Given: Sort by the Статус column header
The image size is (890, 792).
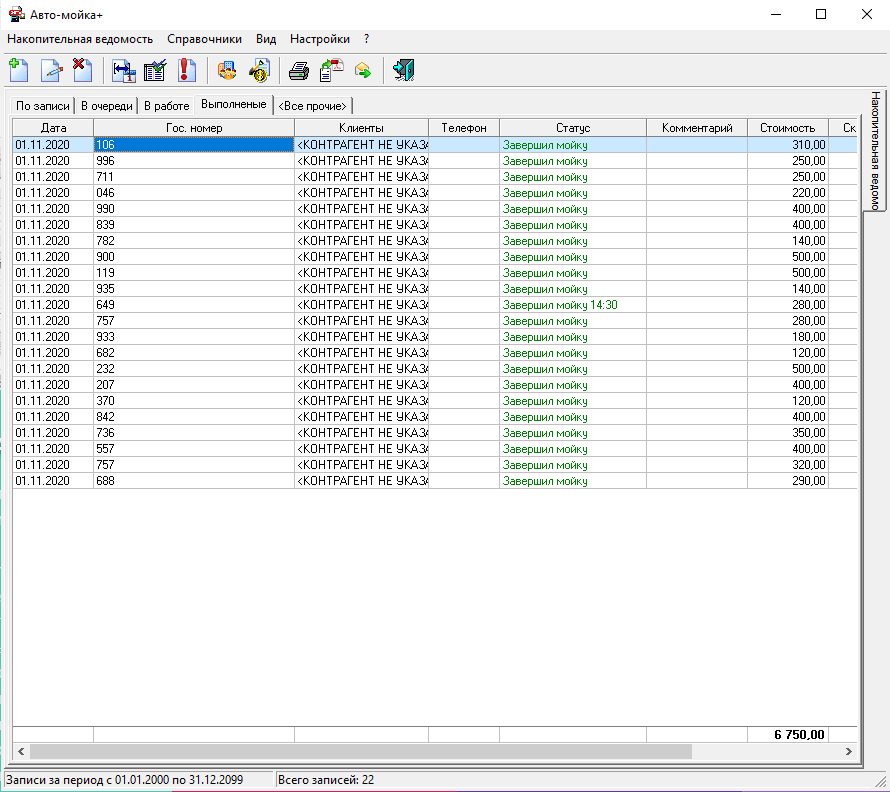Looking at the screenshot, I should point(573,128).
